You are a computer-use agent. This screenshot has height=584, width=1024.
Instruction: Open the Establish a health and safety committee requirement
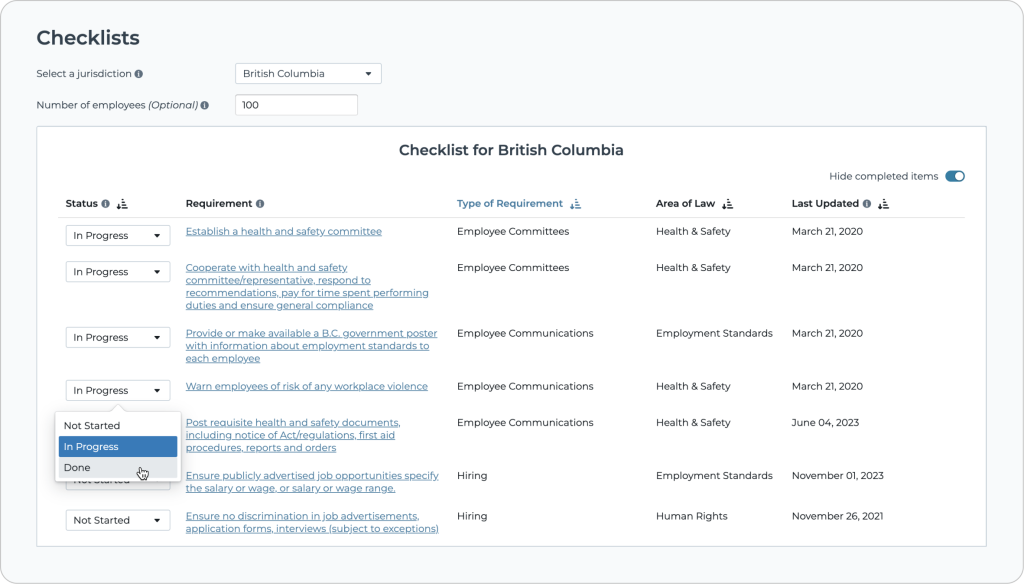(283, 231)
